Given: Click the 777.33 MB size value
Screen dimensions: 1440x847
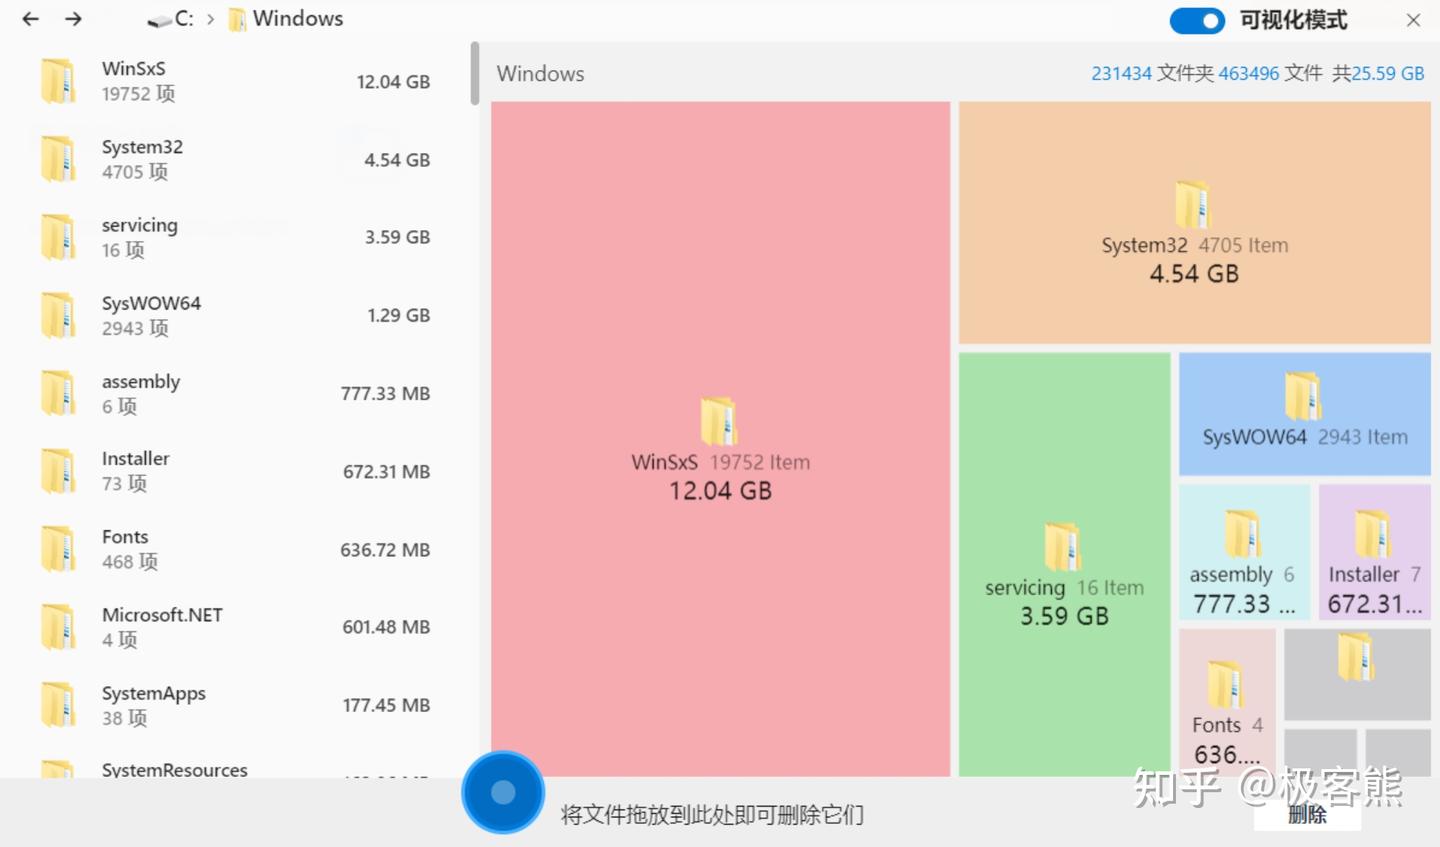Looking at the screenshot, I should tap(385, 393).
